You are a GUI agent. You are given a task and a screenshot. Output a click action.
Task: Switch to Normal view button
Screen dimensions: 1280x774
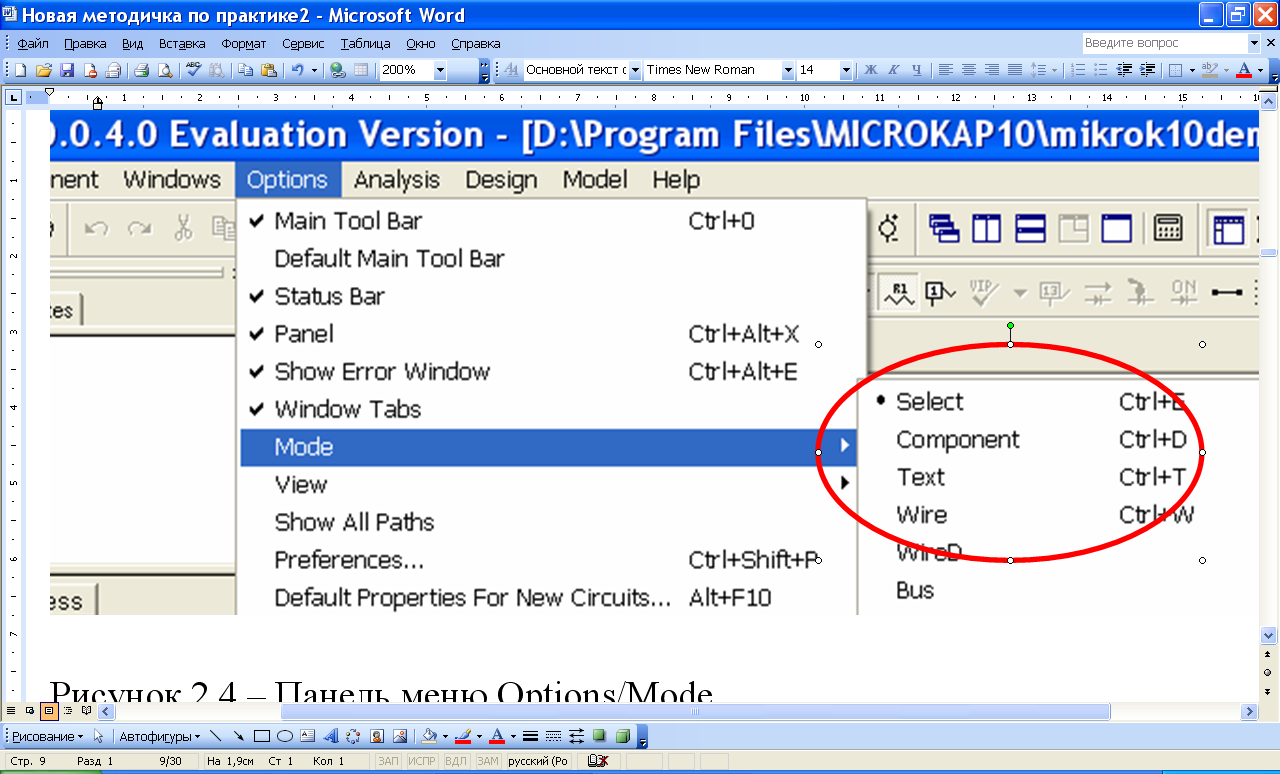pyautogui.click(x=11, y=711)
